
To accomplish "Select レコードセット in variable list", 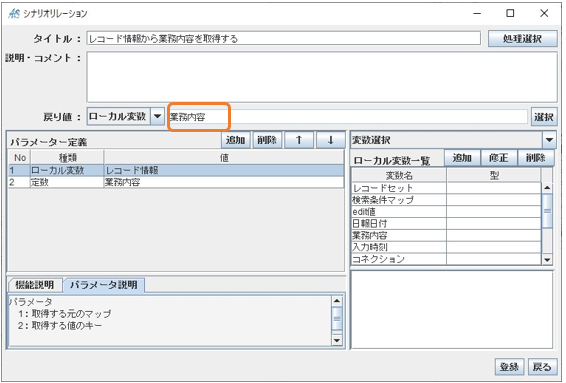I will point(399,188).
